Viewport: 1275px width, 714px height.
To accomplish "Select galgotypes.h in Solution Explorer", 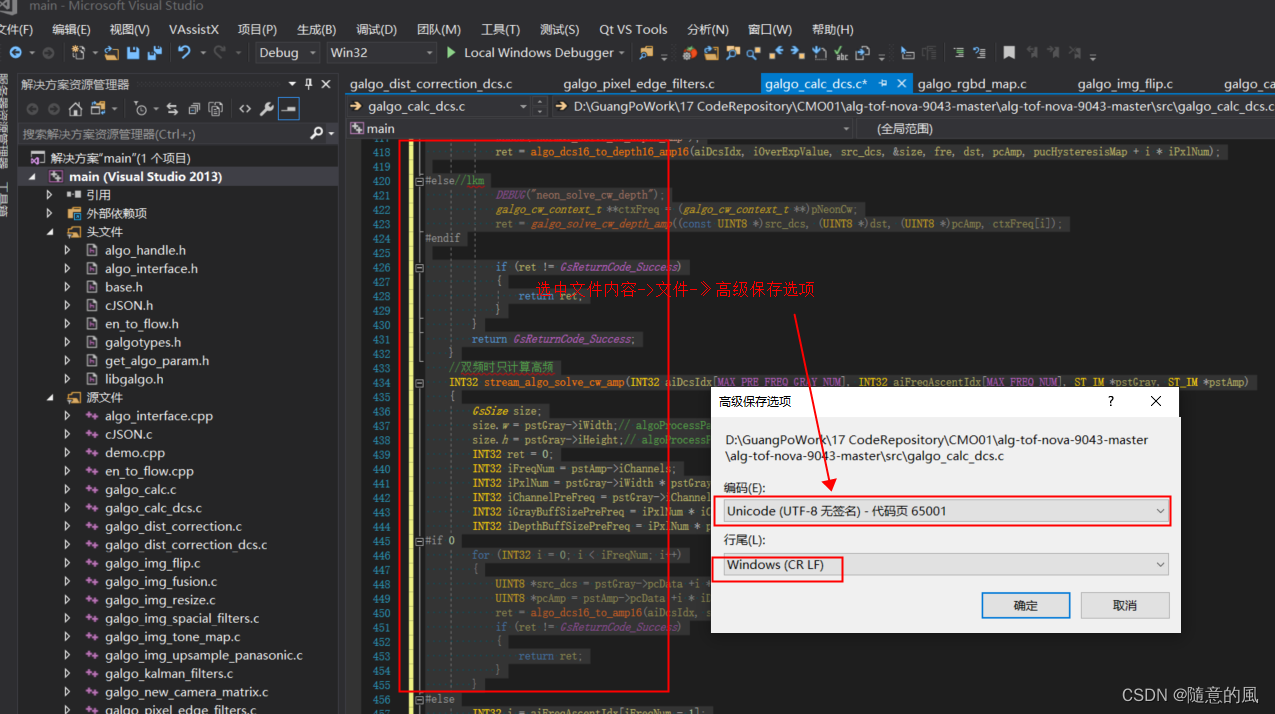I will click(143, 342).
